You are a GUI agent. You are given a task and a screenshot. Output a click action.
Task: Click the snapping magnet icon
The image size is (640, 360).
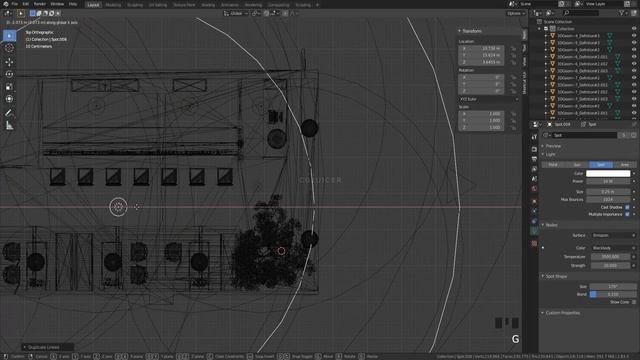(x=266, y=13)
